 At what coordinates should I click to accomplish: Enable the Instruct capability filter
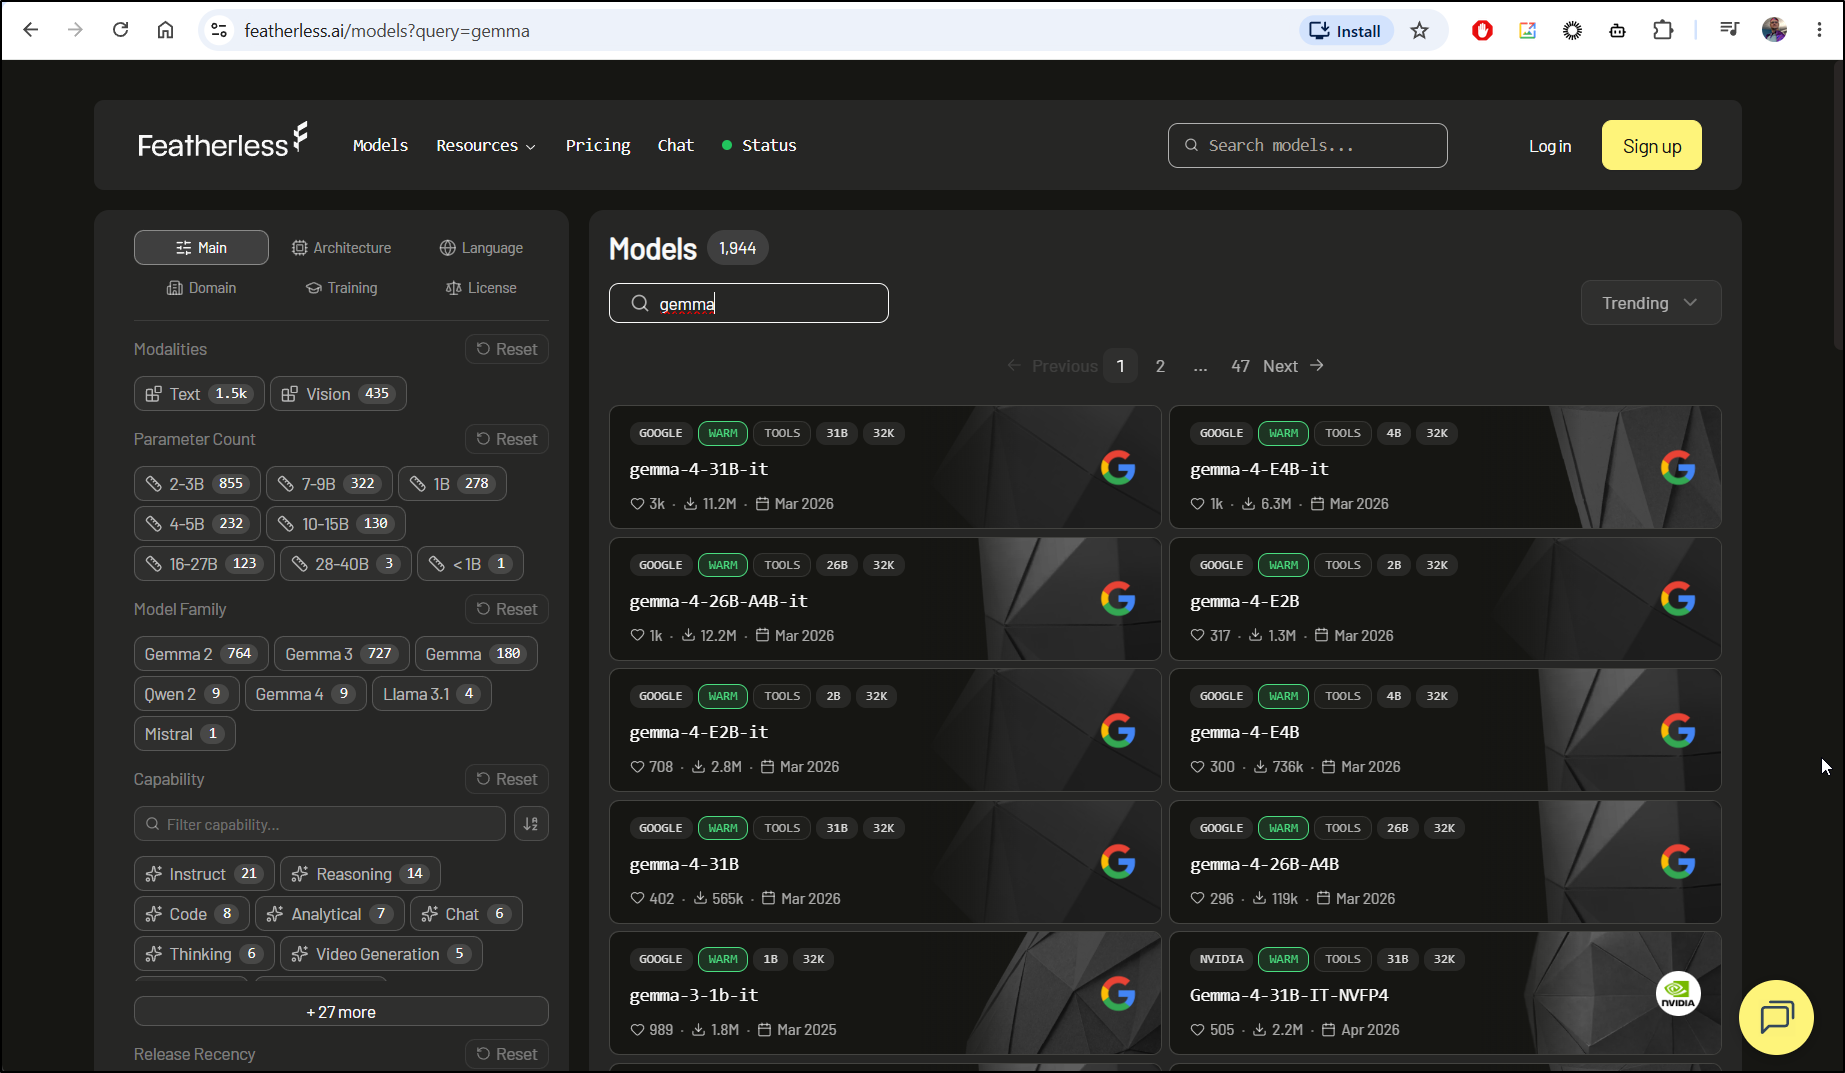pyautogui.click(x=204, y=874)
